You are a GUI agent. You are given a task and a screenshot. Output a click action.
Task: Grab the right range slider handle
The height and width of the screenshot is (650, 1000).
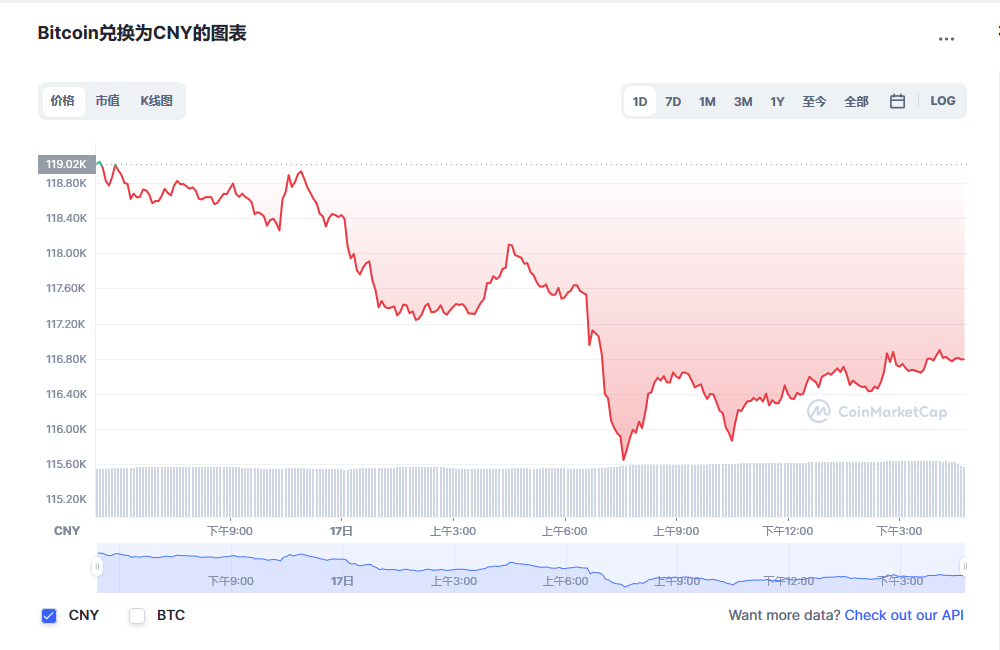[964, 566]
